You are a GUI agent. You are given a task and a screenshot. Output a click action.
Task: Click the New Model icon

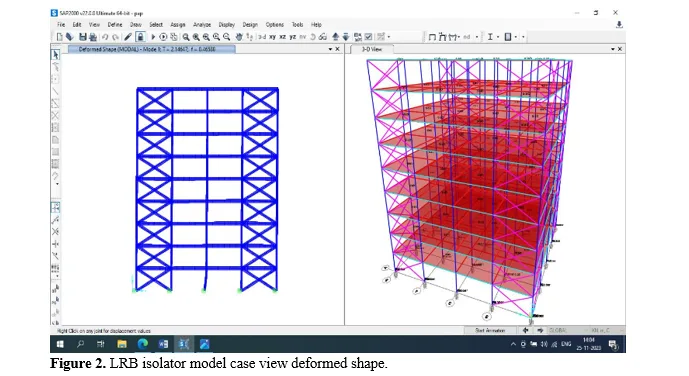point(59,37)
